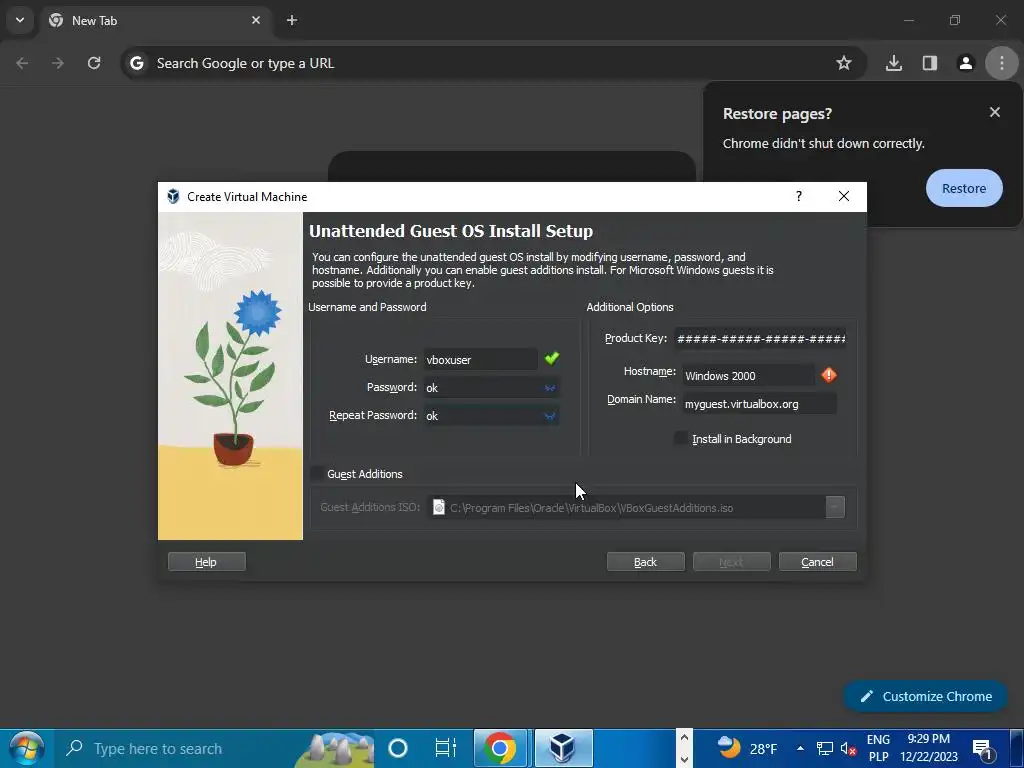Open Chrome side panel icon

pos(929,63)
